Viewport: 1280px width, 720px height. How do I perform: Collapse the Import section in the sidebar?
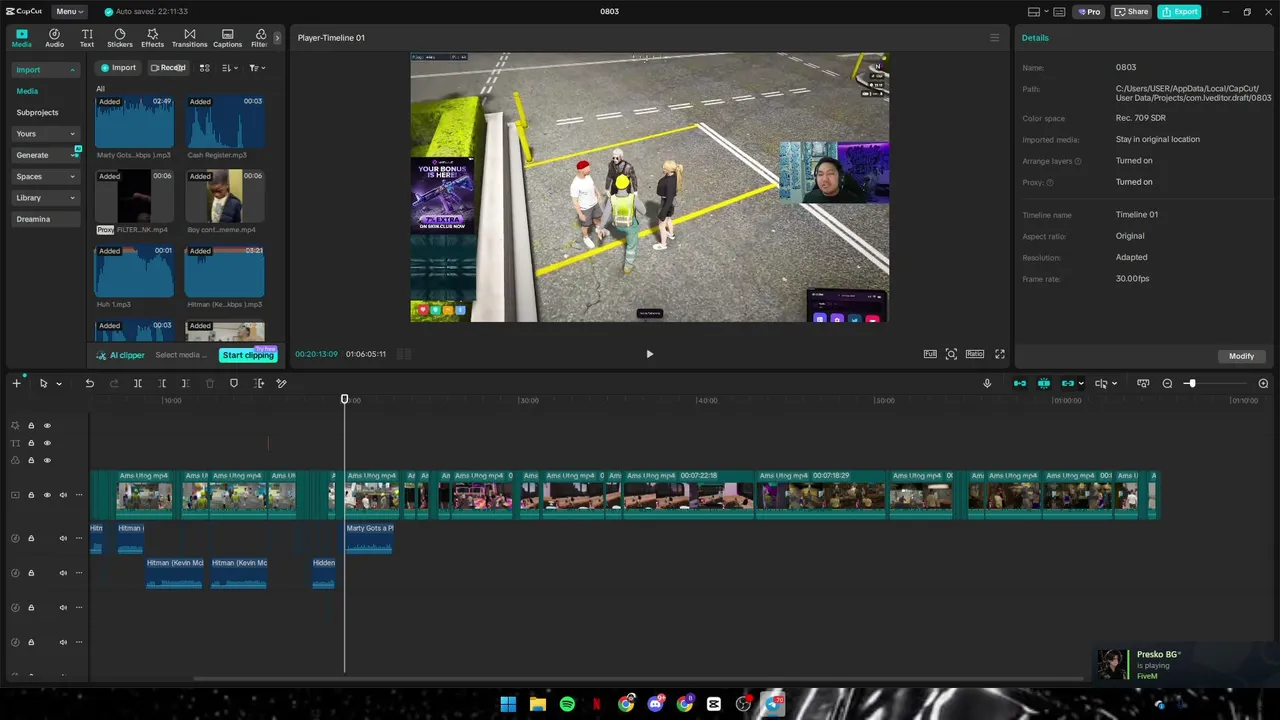click(45, 70)
